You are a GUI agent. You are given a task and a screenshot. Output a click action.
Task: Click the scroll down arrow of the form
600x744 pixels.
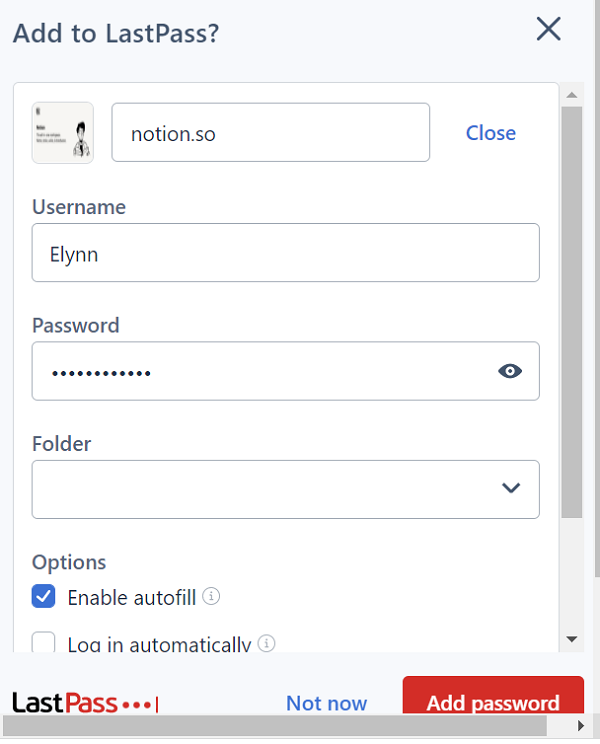pyautogui.click(x=572, y=639)
